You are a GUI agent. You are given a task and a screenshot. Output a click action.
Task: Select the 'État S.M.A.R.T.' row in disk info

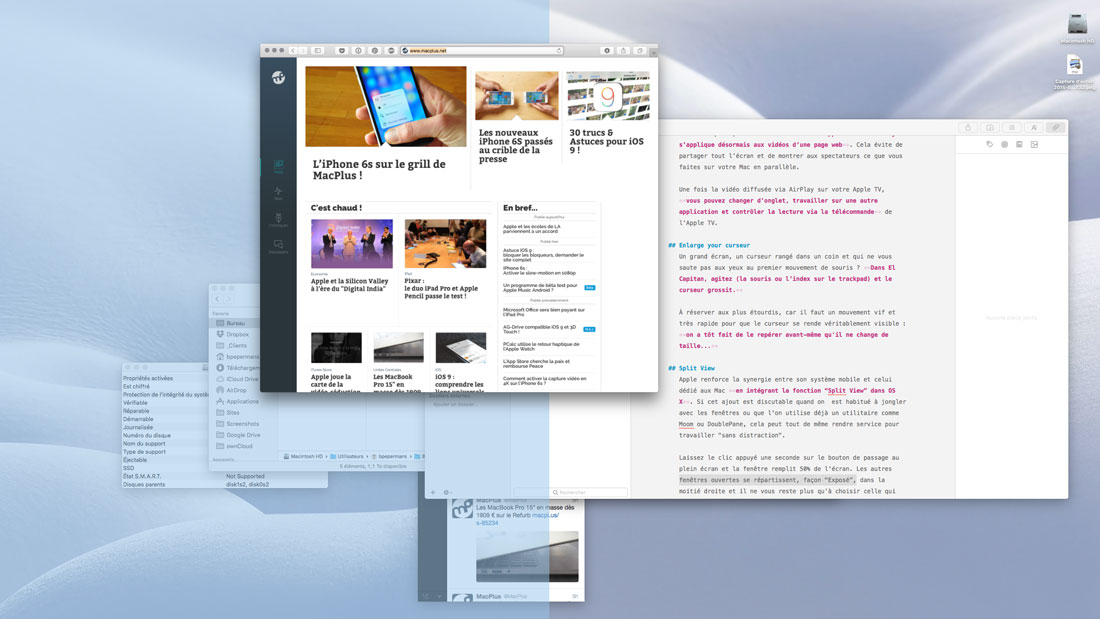click(224, 477)
